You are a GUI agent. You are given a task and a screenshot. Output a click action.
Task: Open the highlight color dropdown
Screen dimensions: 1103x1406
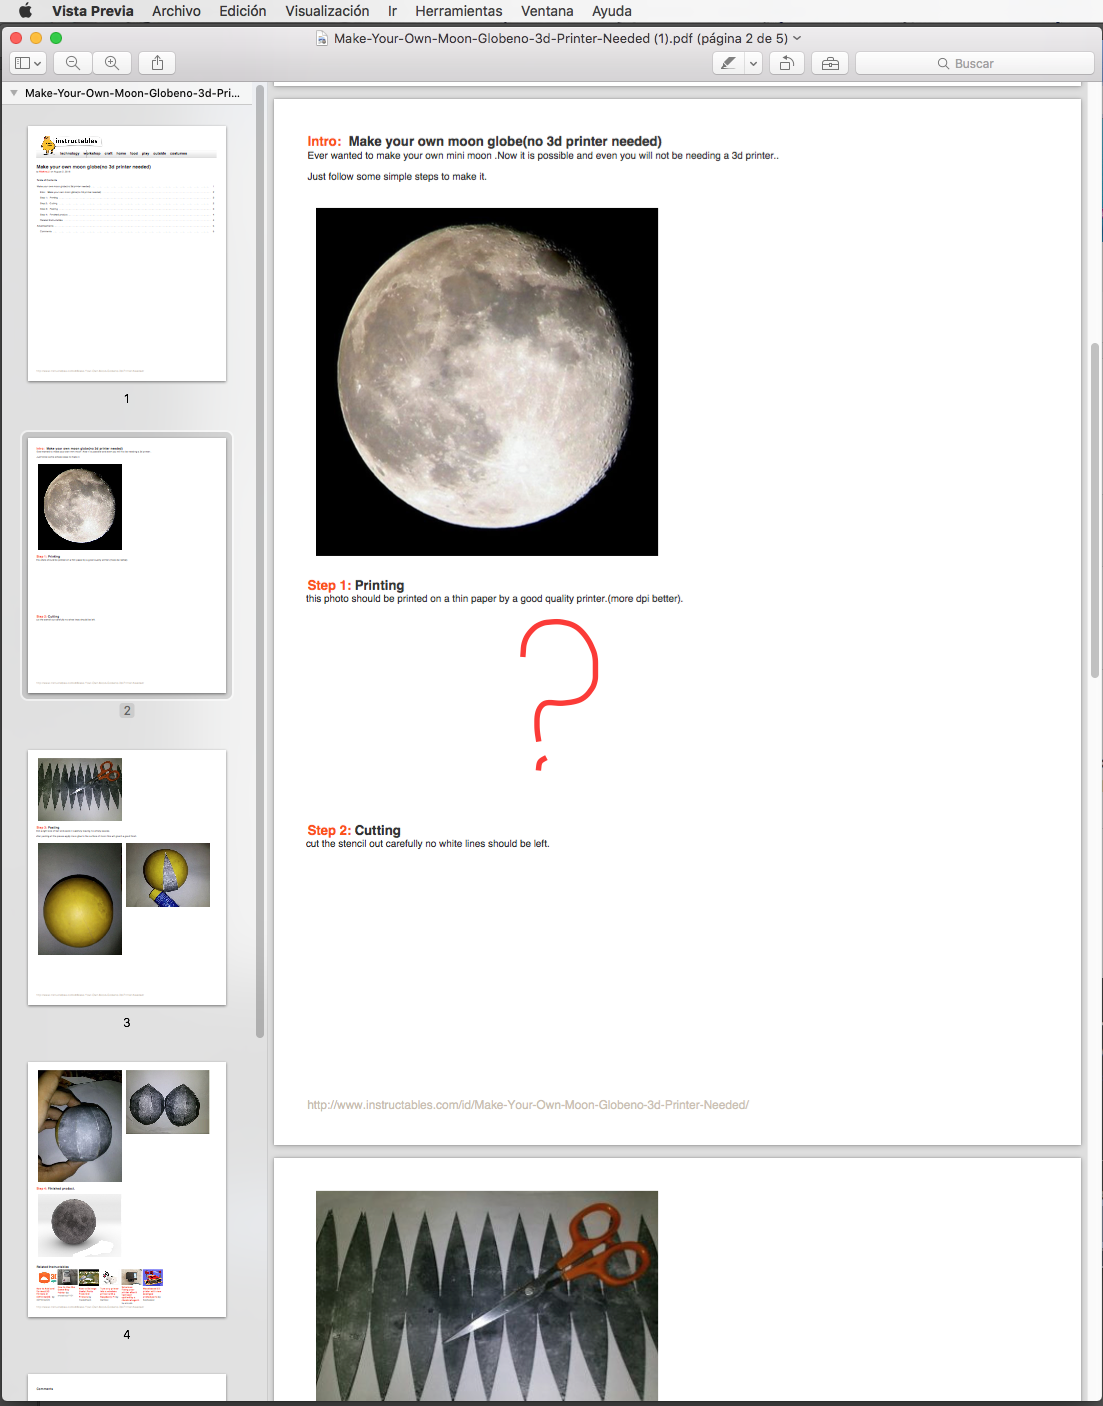[x=752, y=62]
